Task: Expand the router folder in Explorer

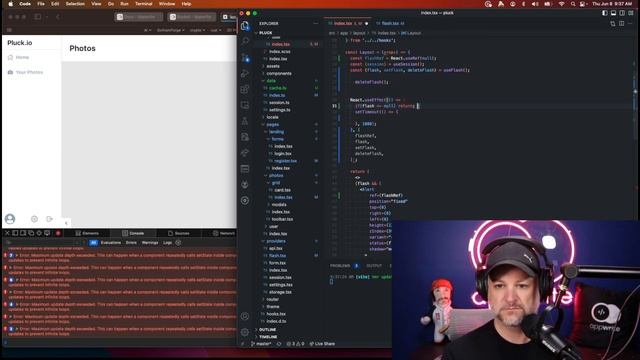Action: [x=272, y=299]
